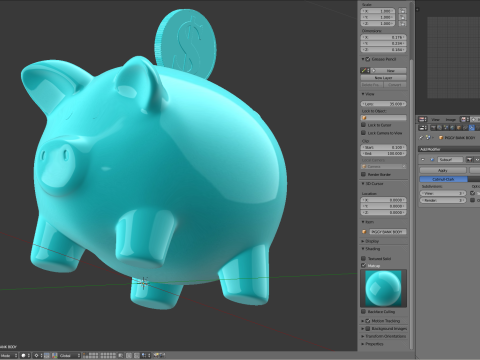Image resolution: width=480 pixels, height=360 pixels.
Task: Expand the Display panel
Action: coord(363,241)
